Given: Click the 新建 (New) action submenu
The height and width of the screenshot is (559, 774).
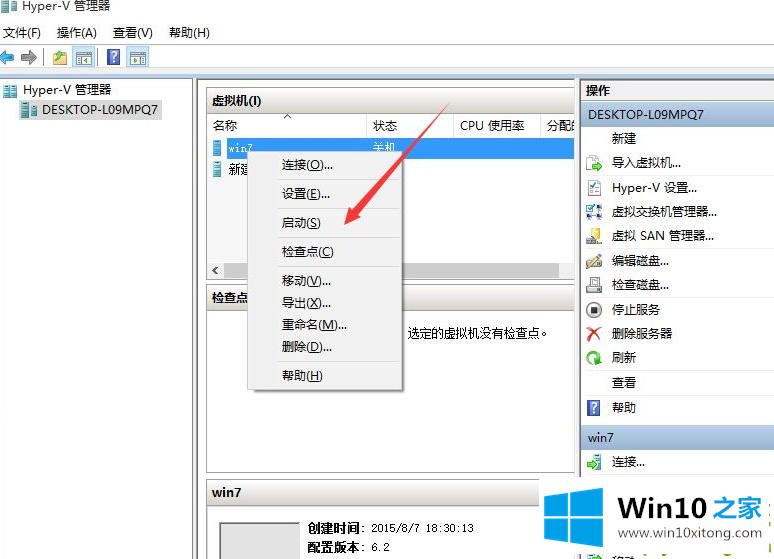Looking at the screenshot, I should (x=623, y=139).
